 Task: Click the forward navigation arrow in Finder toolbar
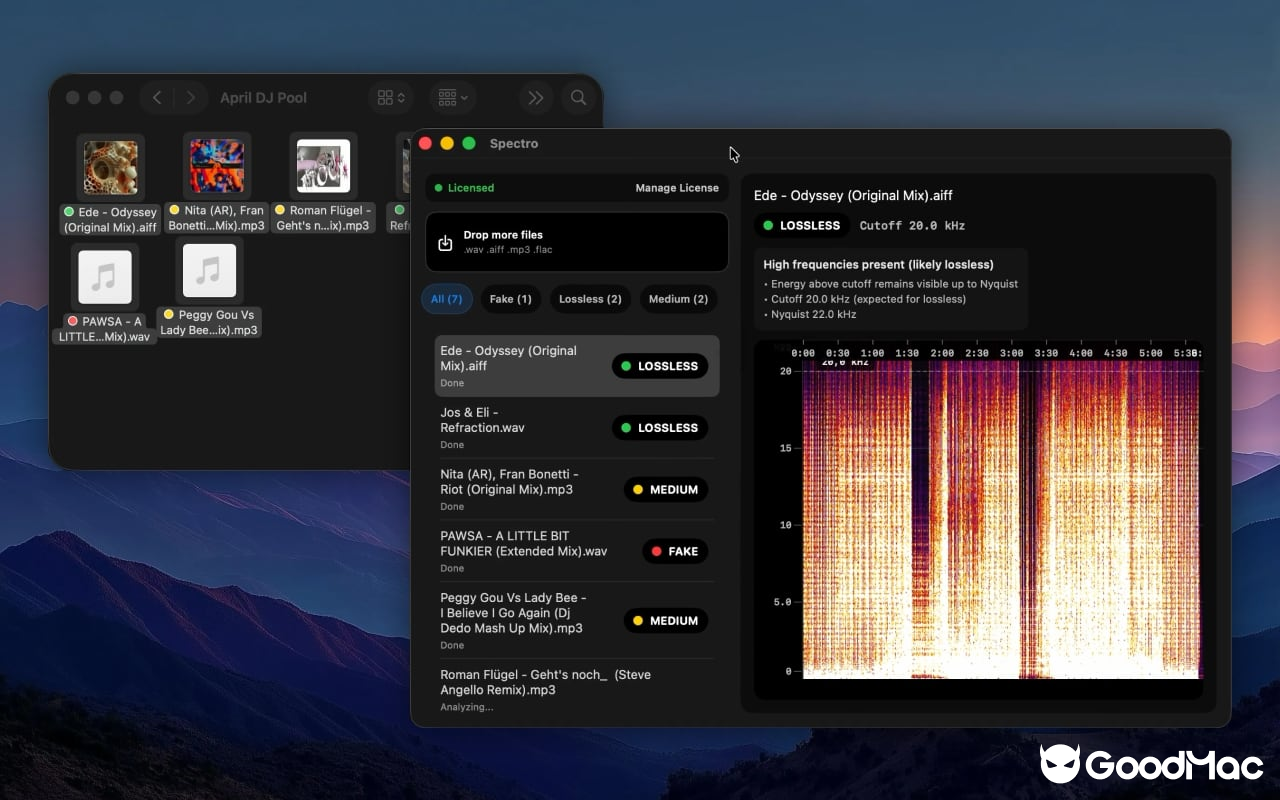tap(190, 97)
